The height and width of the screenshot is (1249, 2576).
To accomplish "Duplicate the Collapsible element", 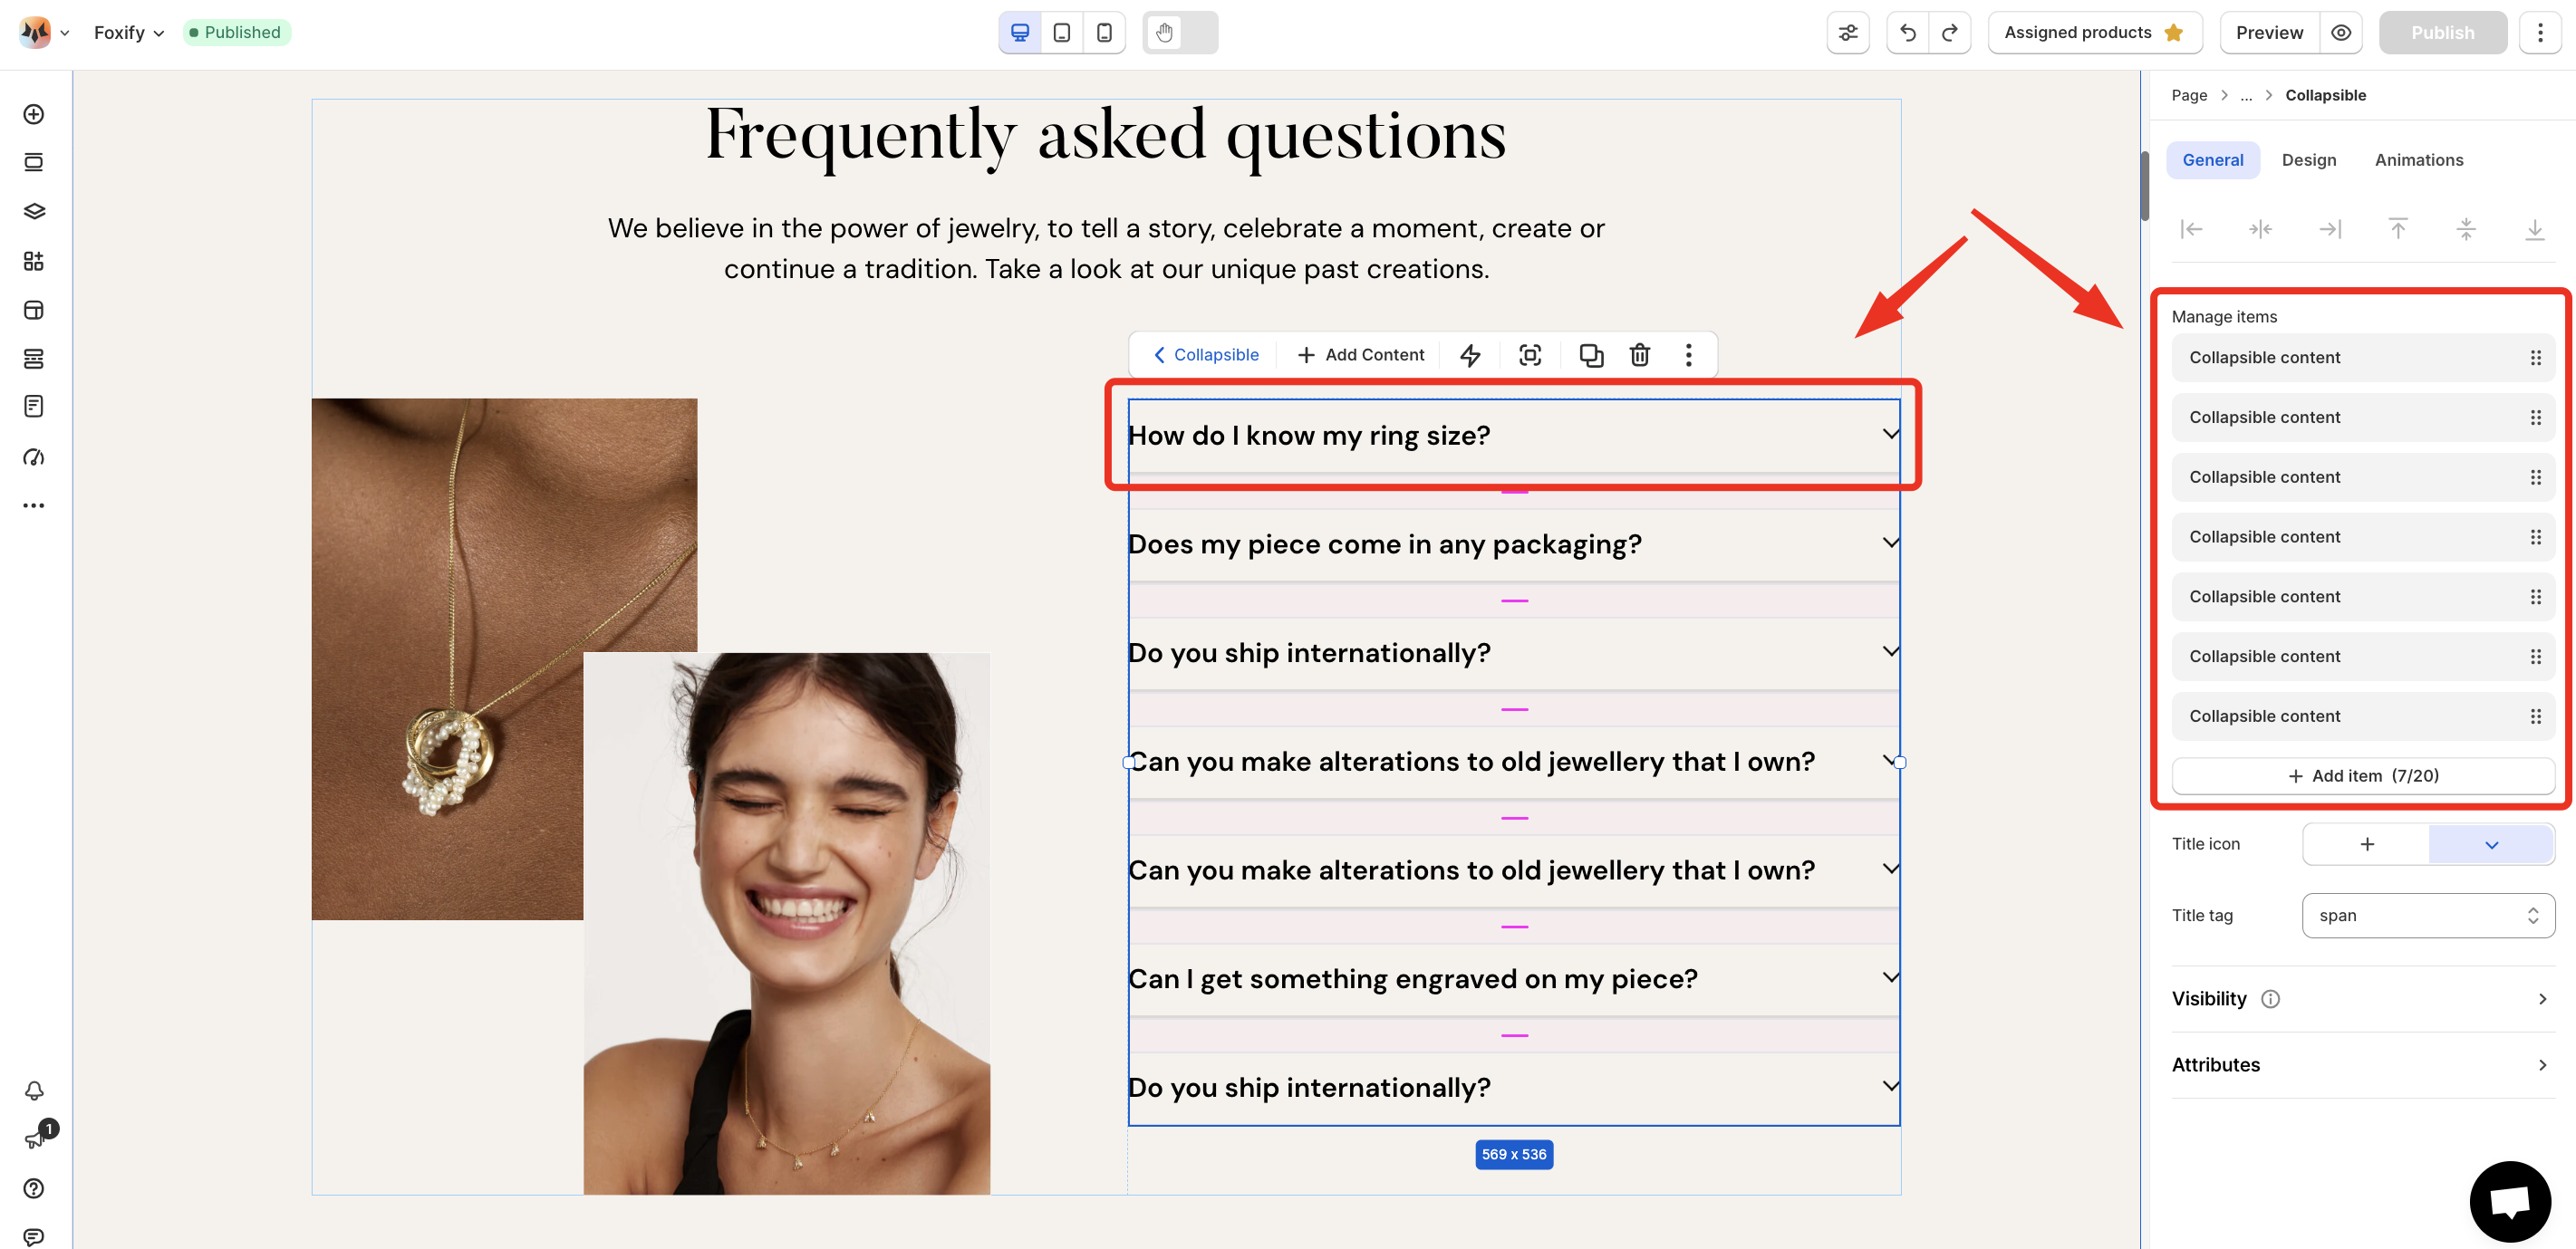I will click(x=1591, y=355).
